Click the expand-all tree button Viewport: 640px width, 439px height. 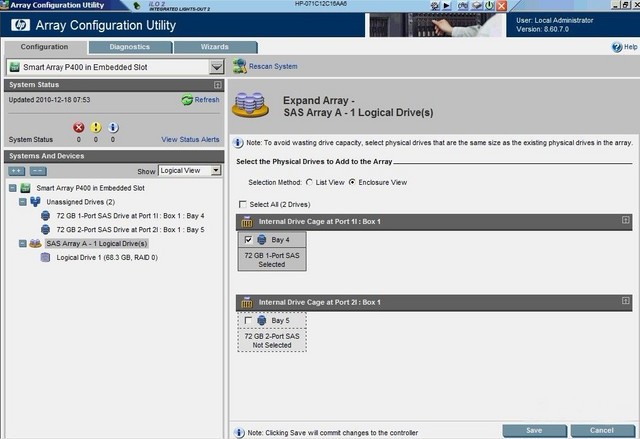point(17,171)
